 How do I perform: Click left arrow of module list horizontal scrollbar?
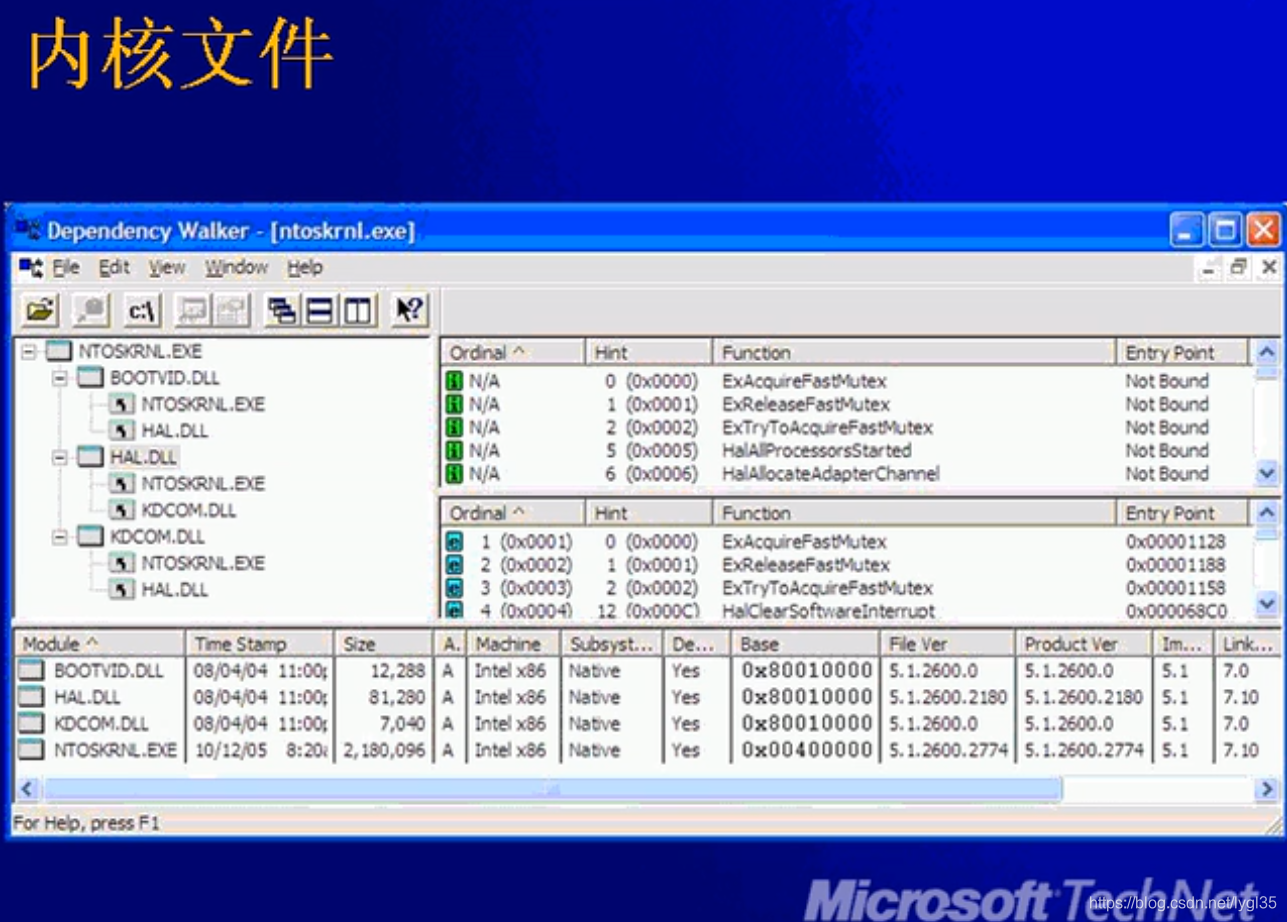point(27,789)
